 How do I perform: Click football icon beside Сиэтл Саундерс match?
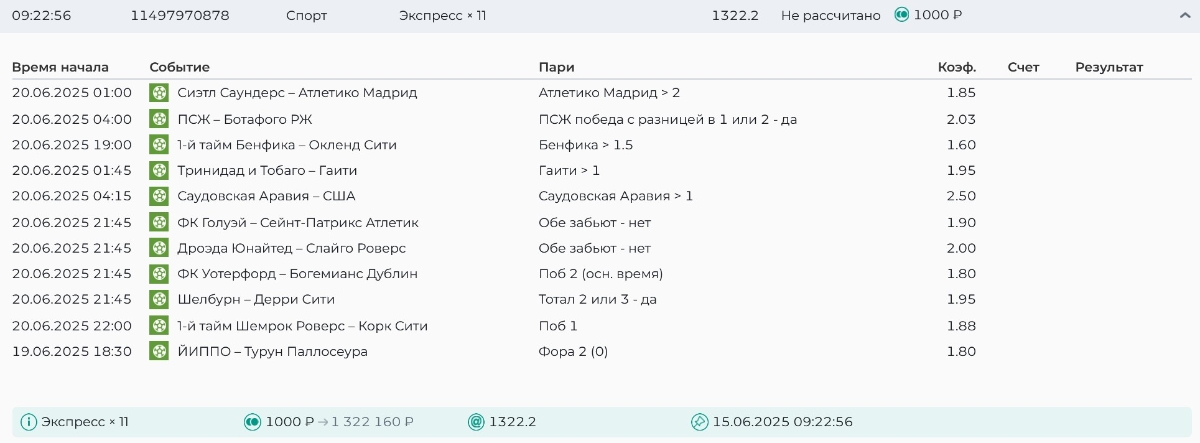[159, 93]
